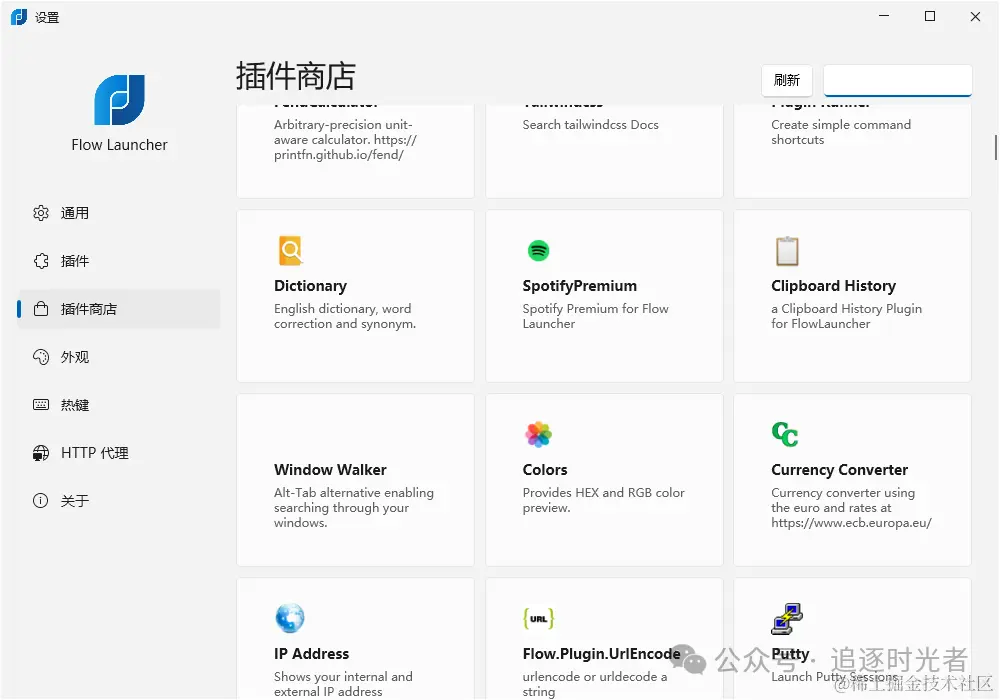The image size is (1000, 700).
Task: Open HTTP 代理 settings
Action: (119, 453)
